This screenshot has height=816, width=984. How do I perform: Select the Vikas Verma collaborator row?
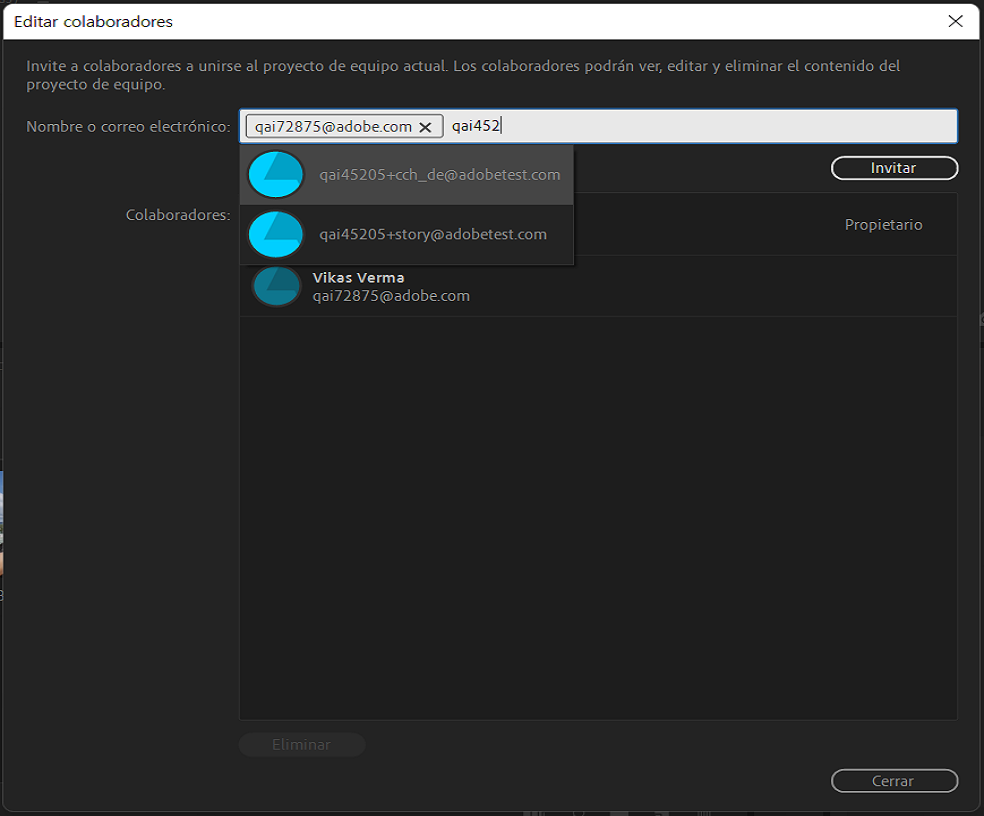[598, 286]
